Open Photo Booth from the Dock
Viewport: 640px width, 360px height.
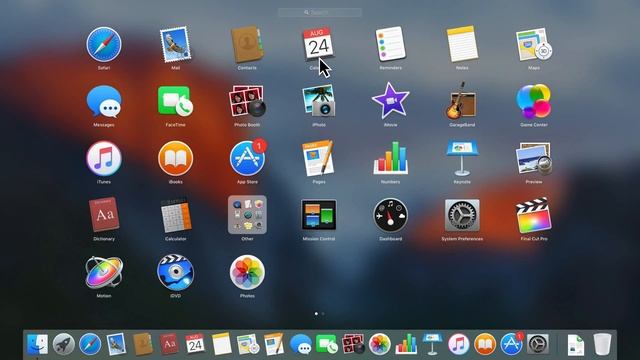pos(353,344)
